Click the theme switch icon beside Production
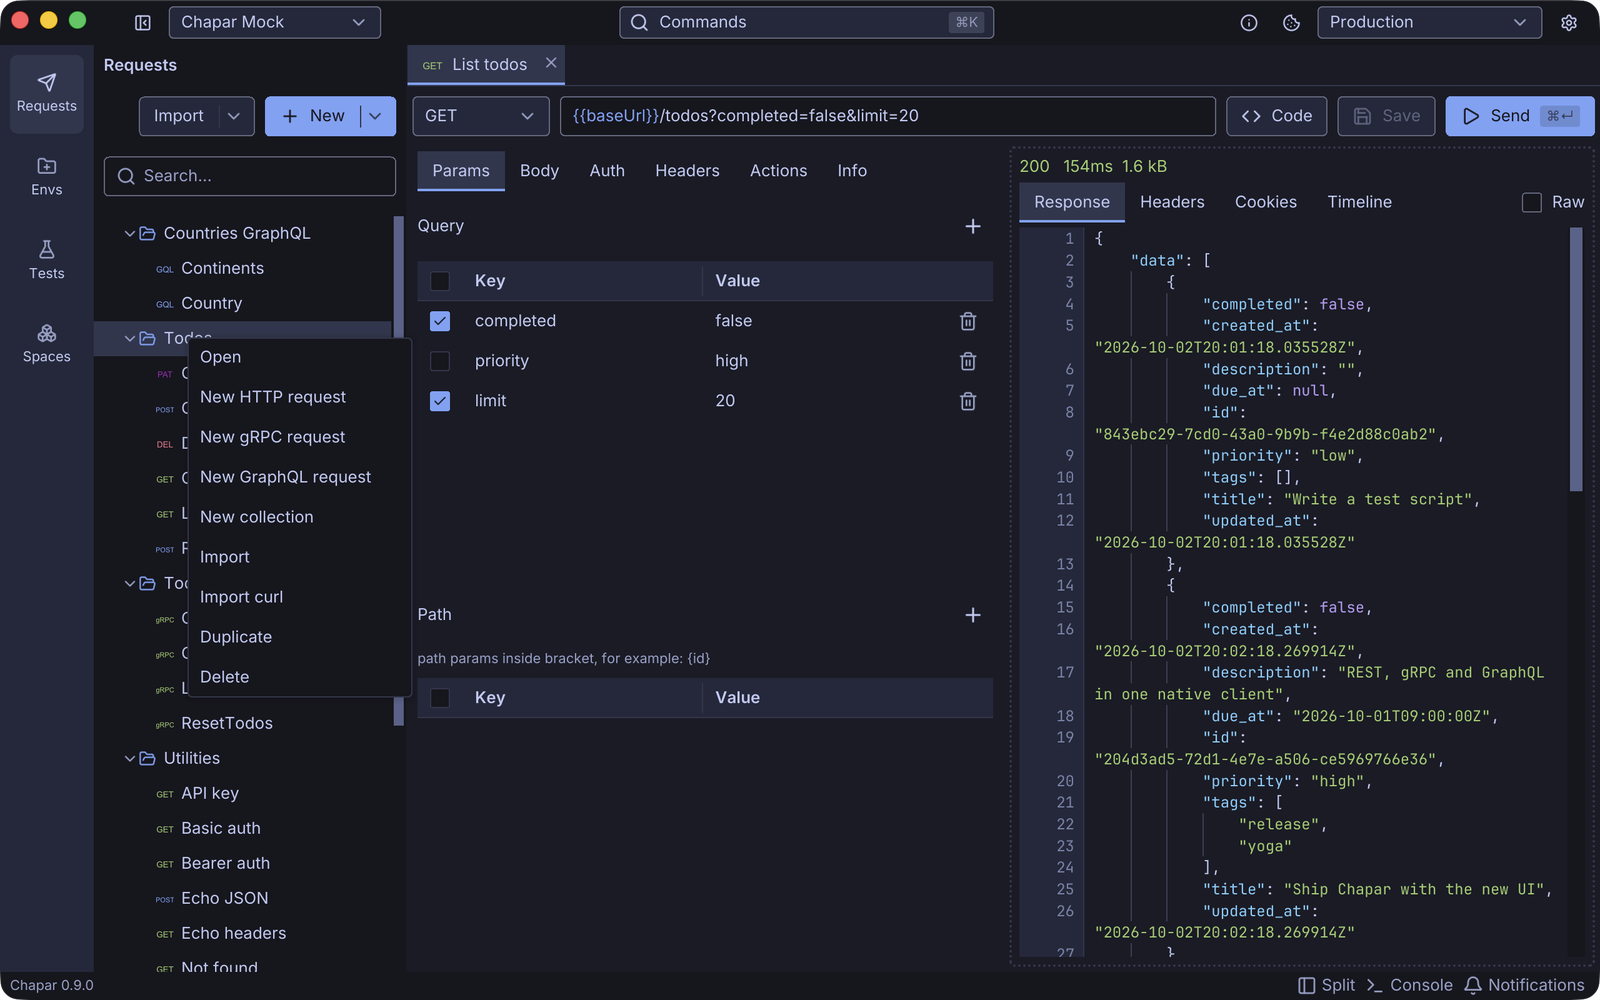1600x1000 pixels. click(x=1292, y=22)
